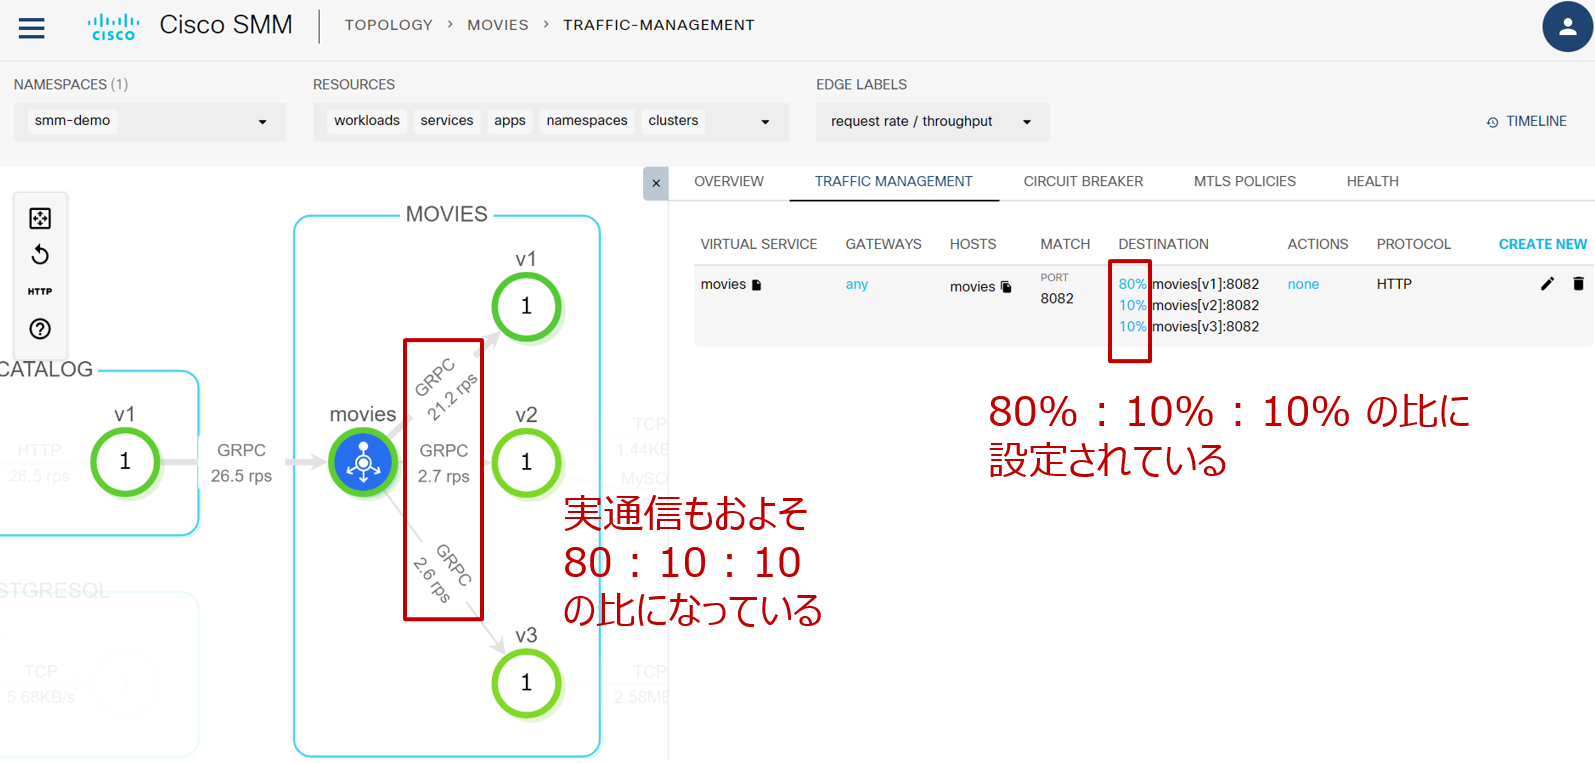Click the fit-to-screen graph icon
The height and width of the screenshot is (763, 1595).
click(40, 218)
